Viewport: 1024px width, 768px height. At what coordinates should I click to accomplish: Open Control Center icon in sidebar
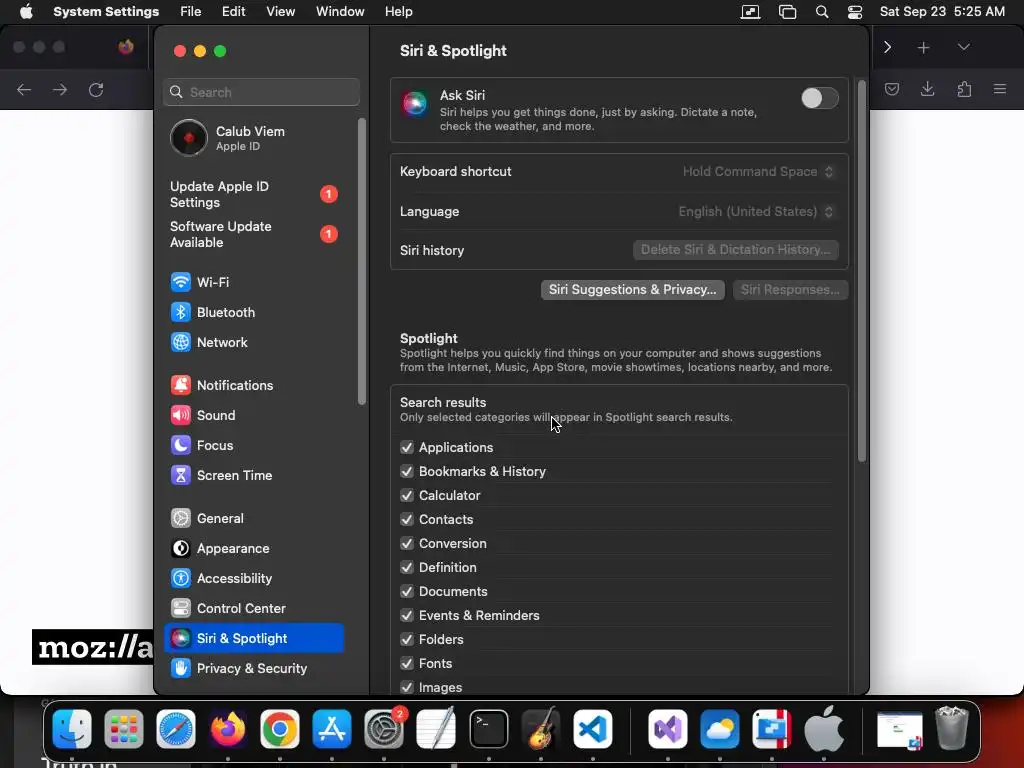181,609
